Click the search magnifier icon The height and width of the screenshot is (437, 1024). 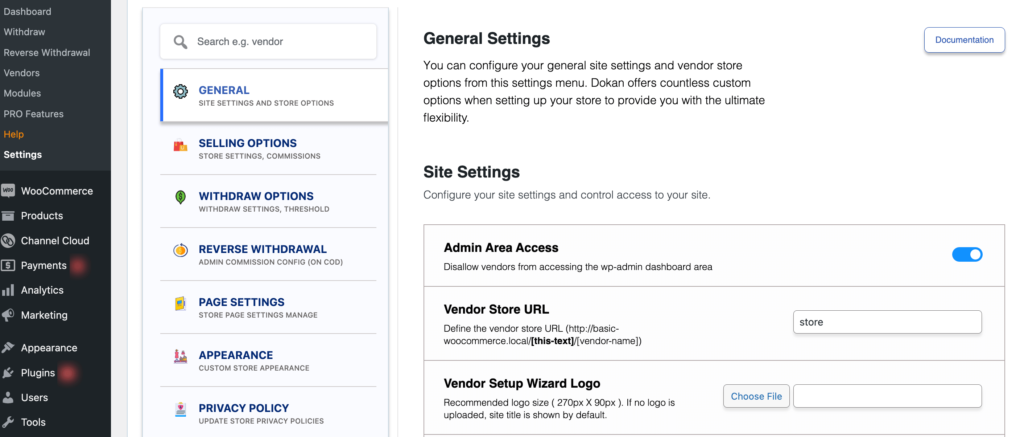pos(180,42)
